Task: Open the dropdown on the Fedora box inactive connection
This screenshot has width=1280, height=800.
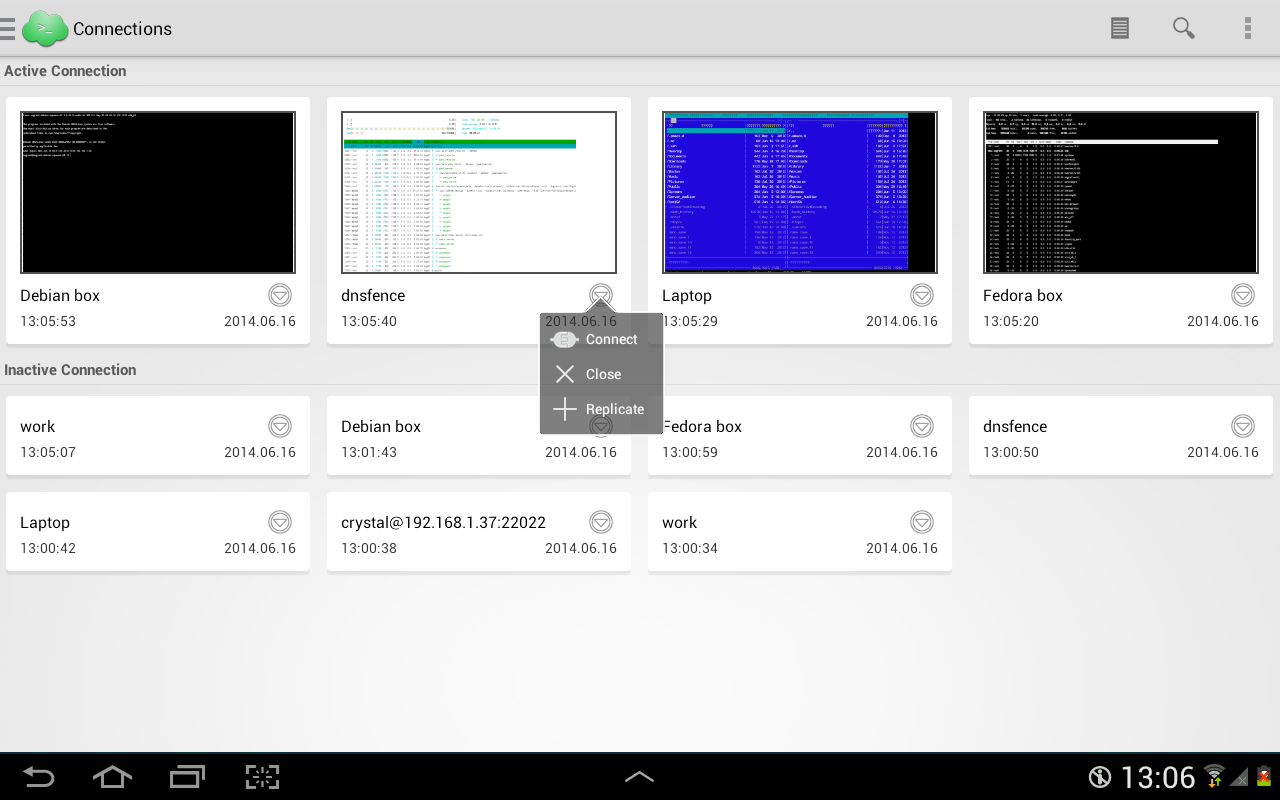Action: tap(921, 425)
